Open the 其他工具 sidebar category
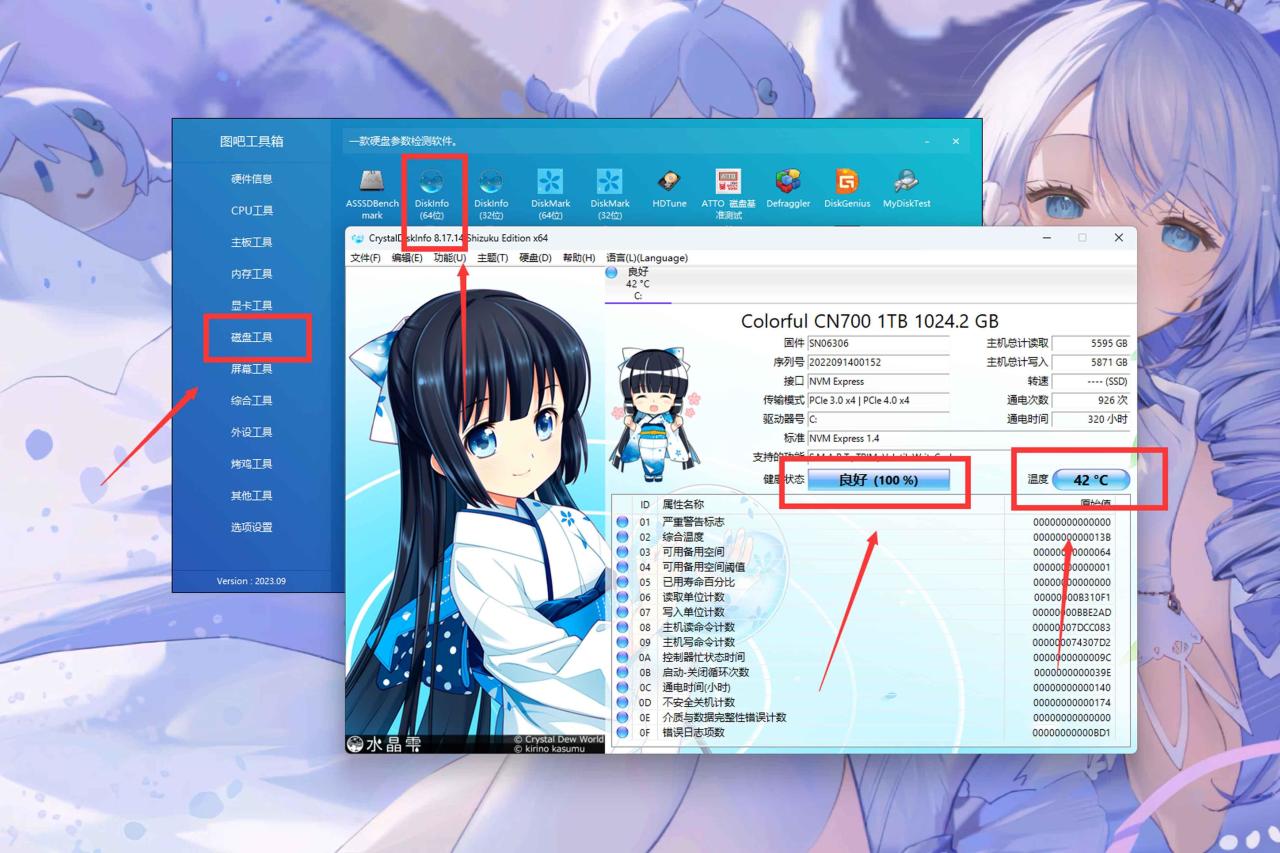Screen dimensions: 1280x853 251,496
